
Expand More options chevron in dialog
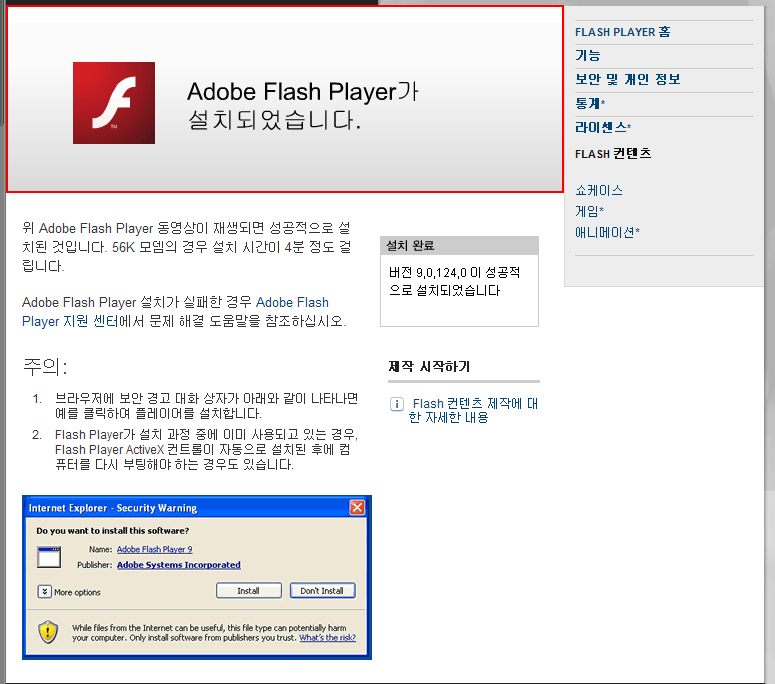[44, 592]
